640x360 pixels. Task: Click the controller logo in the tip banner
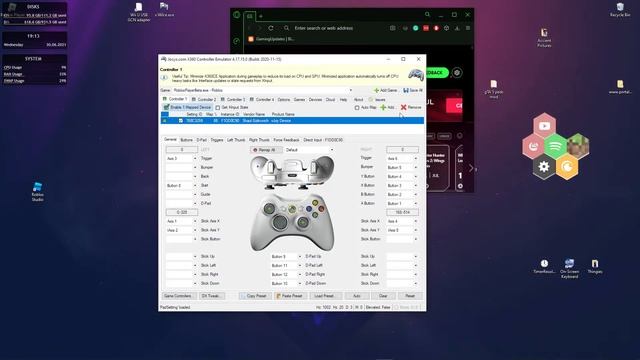point(416,75)
